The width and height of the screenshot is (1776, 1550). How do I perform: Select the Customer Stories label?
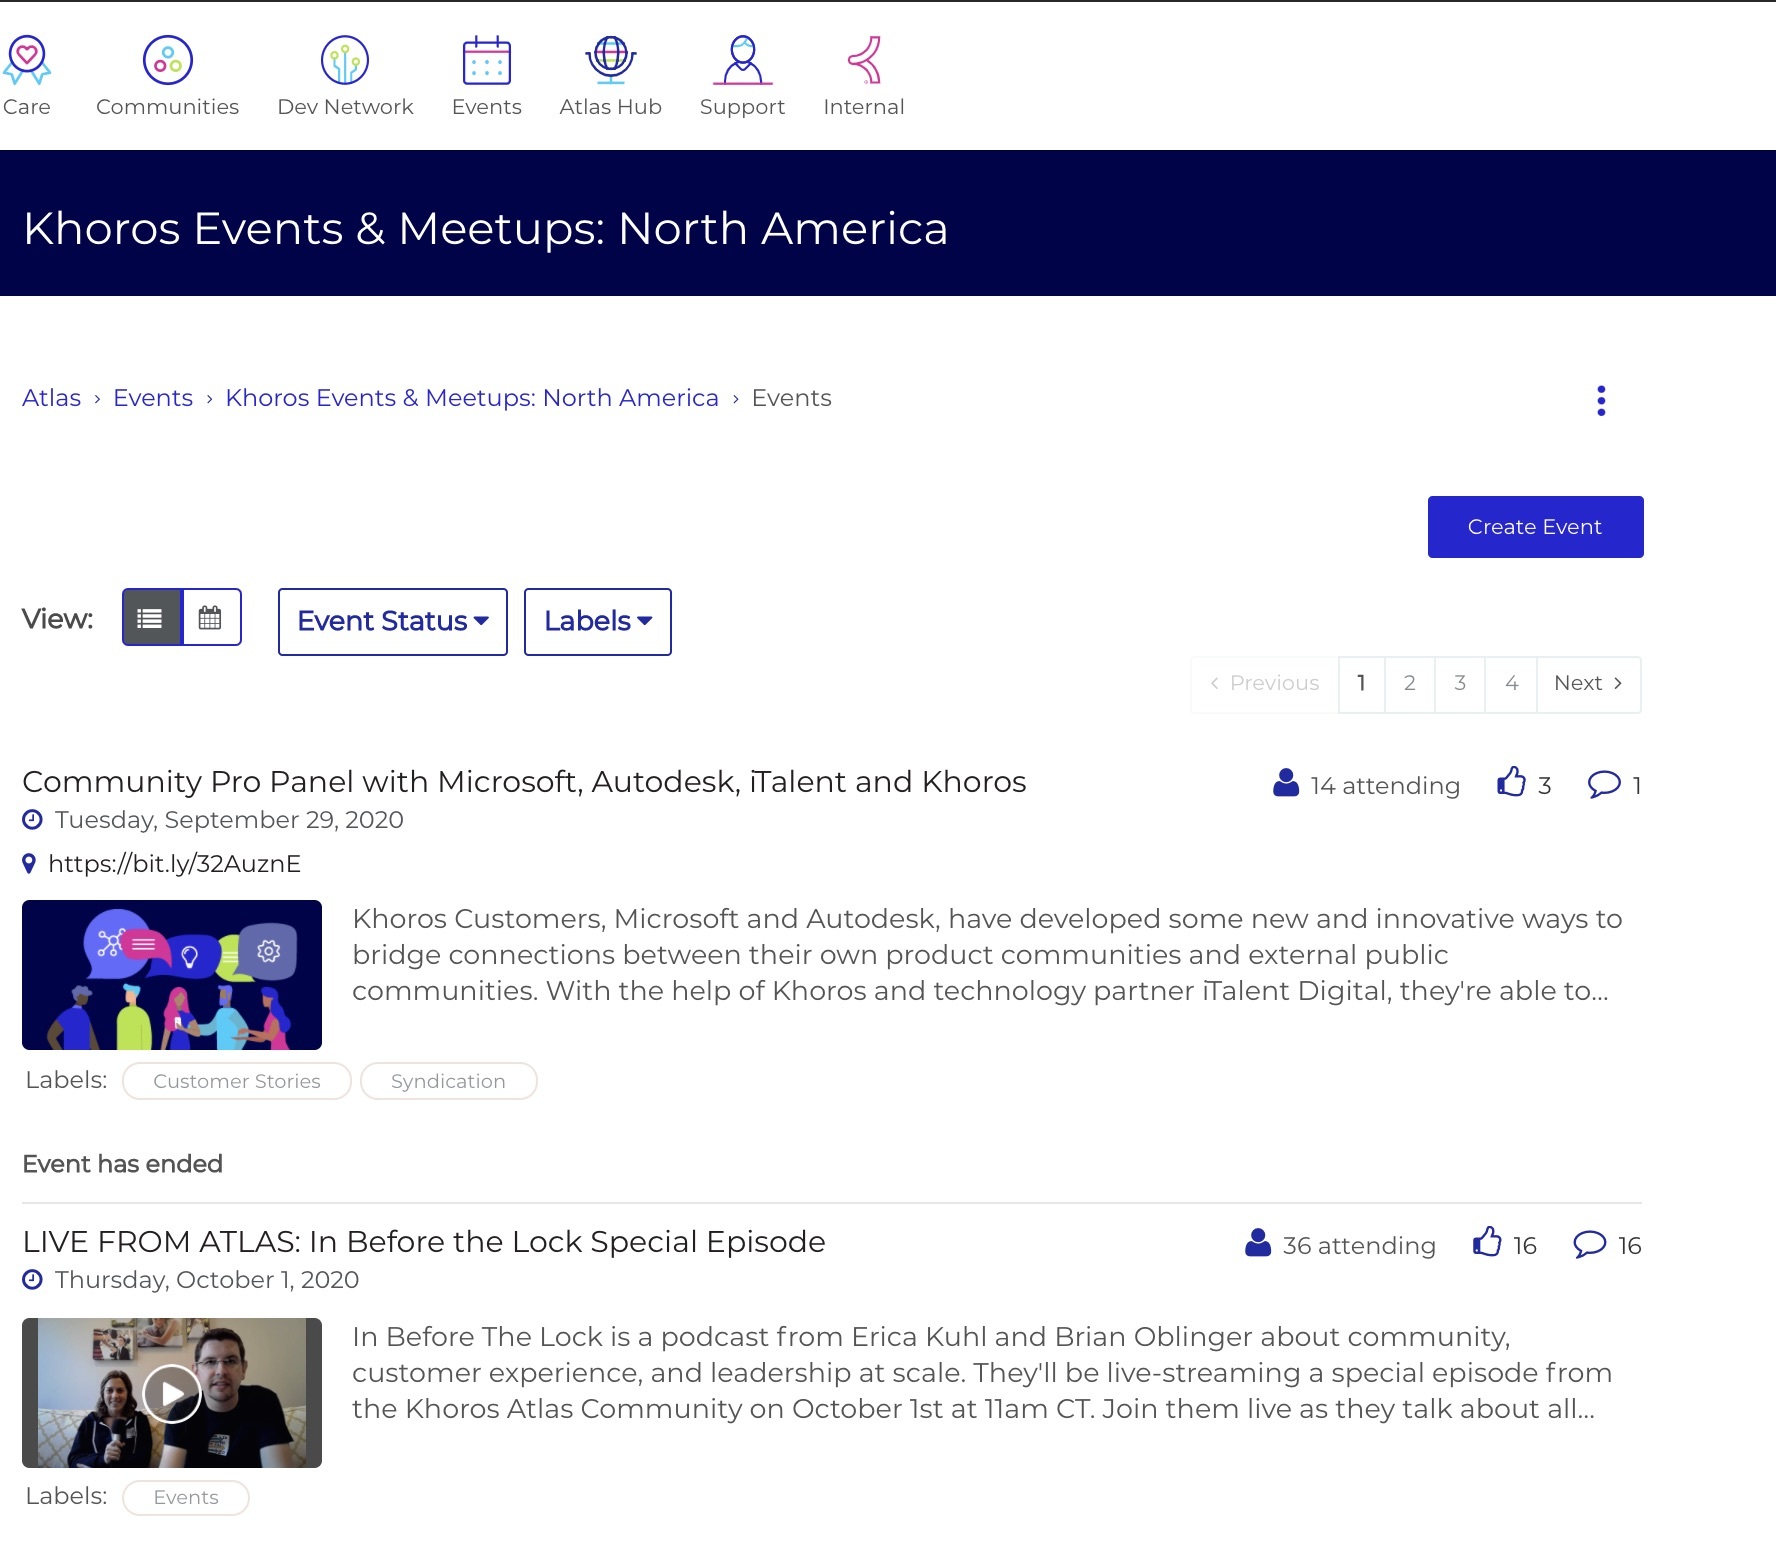237,1081
